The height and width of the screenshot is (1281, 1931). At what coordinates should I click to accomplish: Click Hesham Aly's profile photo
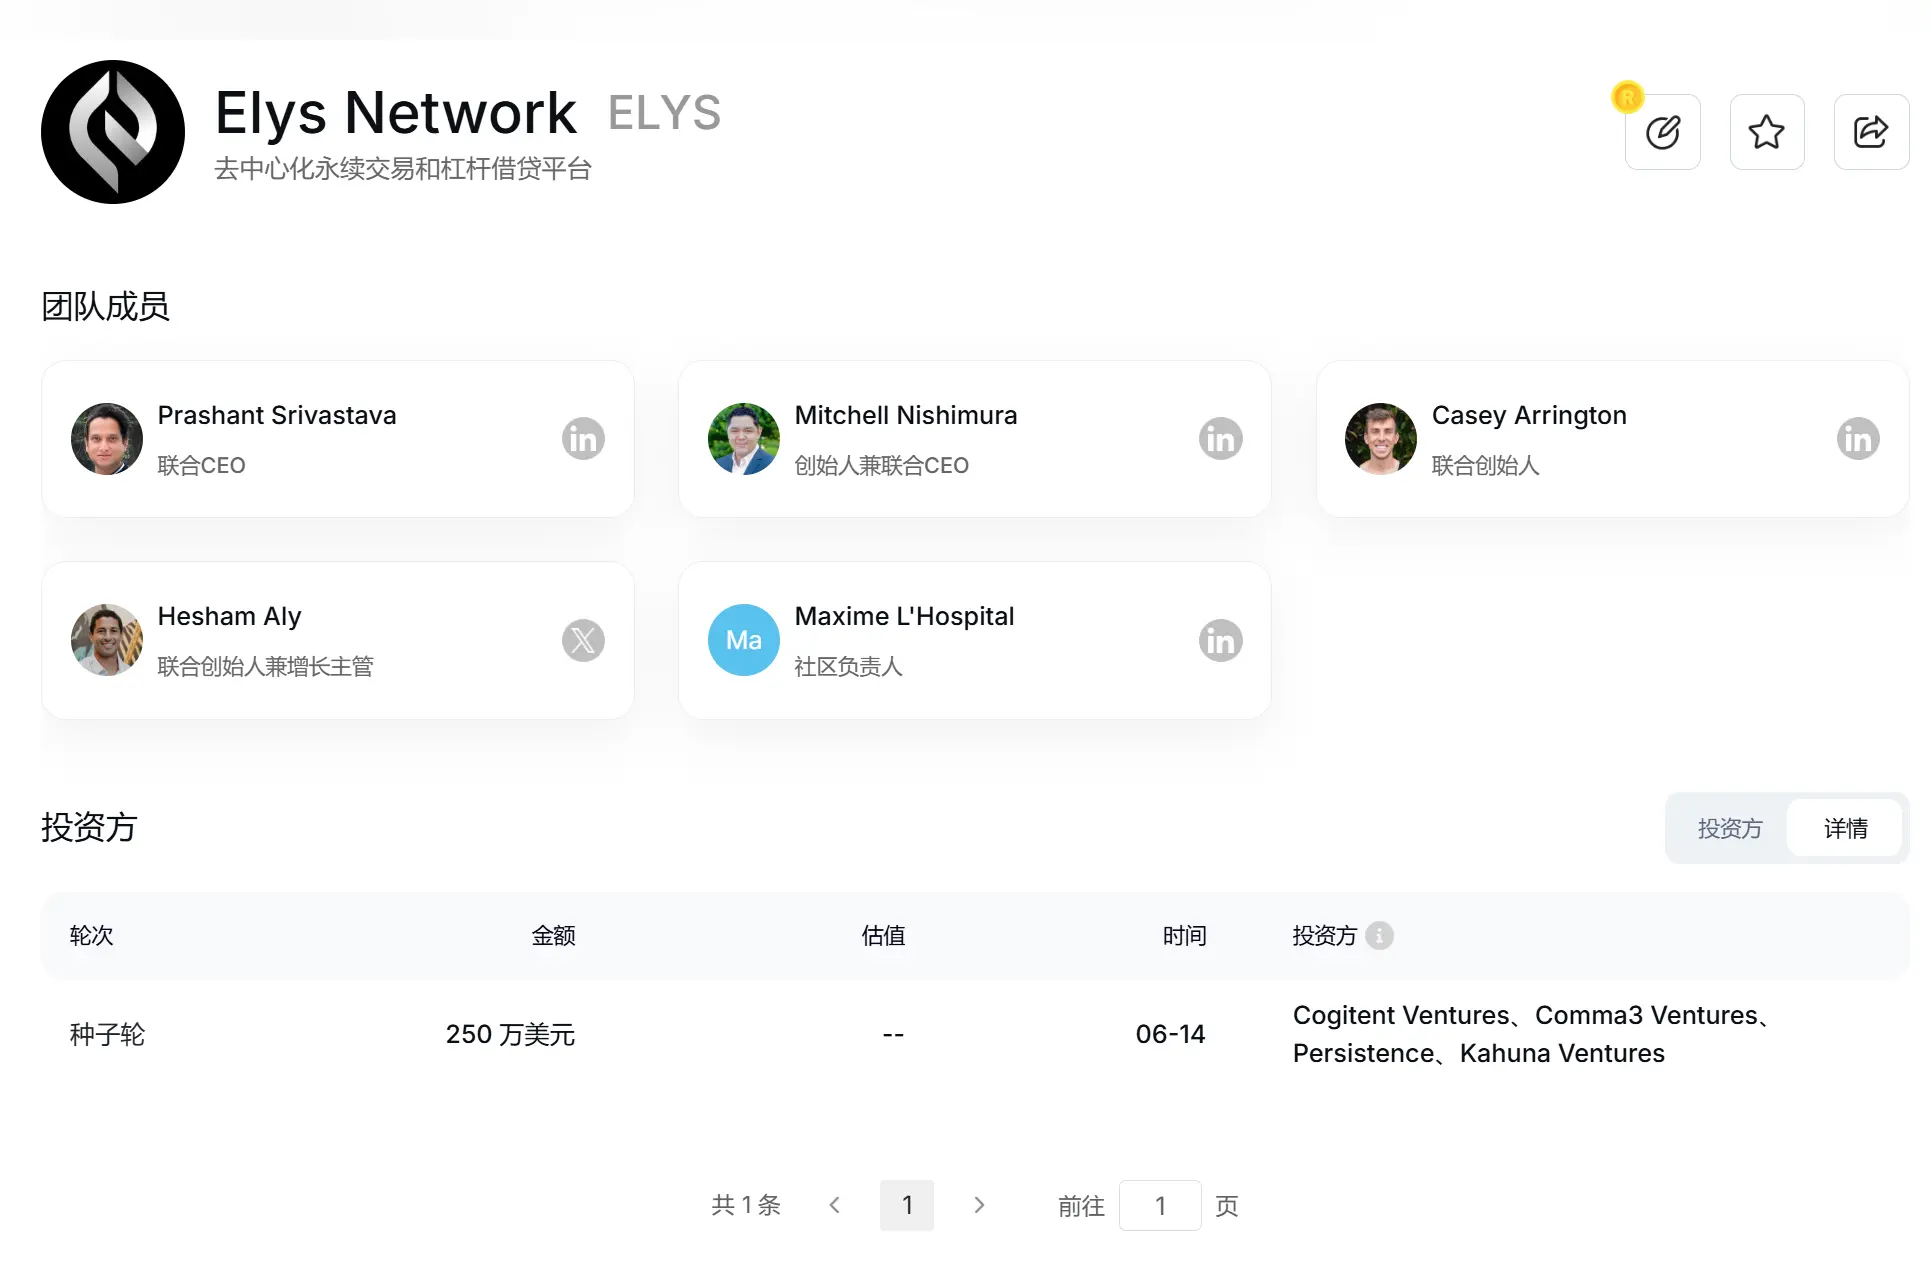[107, 640]
